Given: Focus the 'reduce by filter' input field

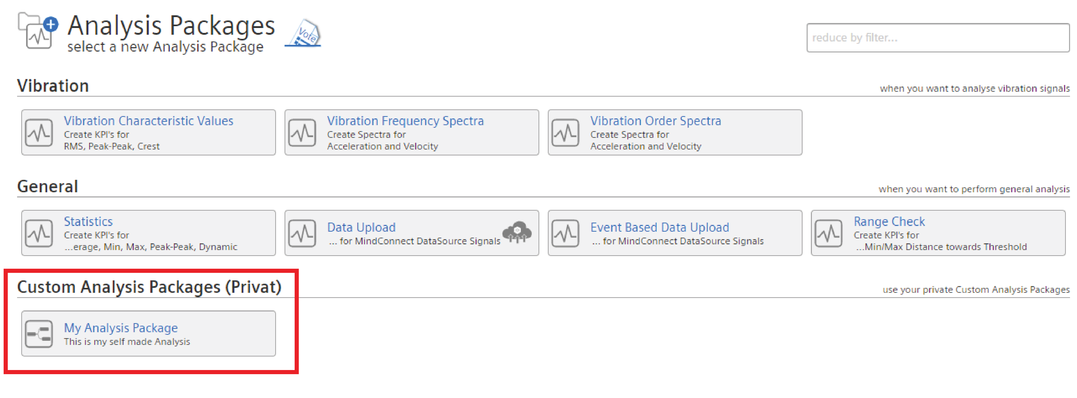Looking at the screenshot, I should [938, 38].
